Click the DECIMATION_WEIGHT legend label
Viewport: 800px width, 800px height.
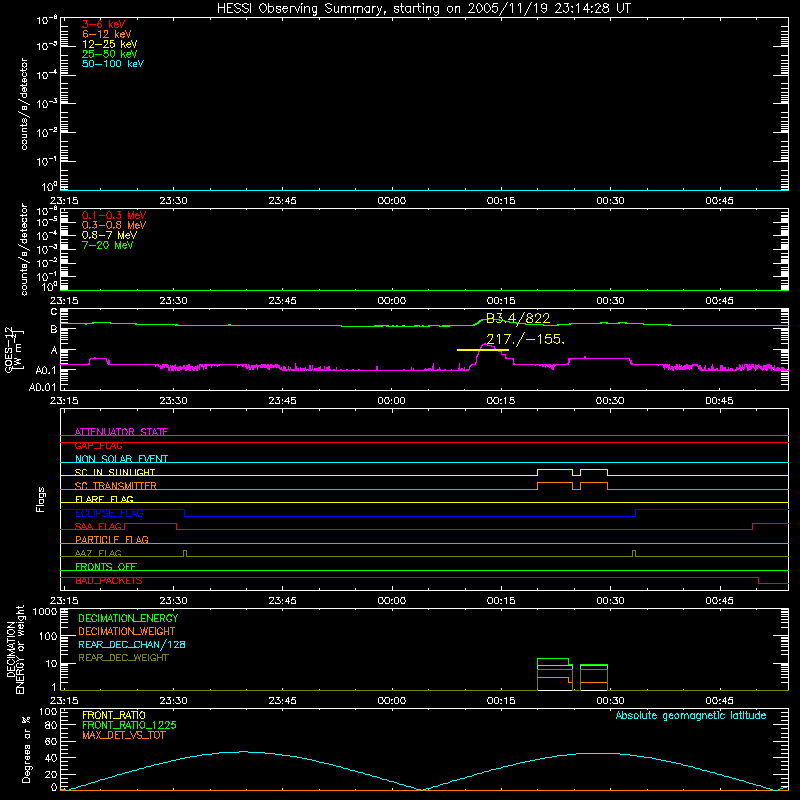coord(127,631)
